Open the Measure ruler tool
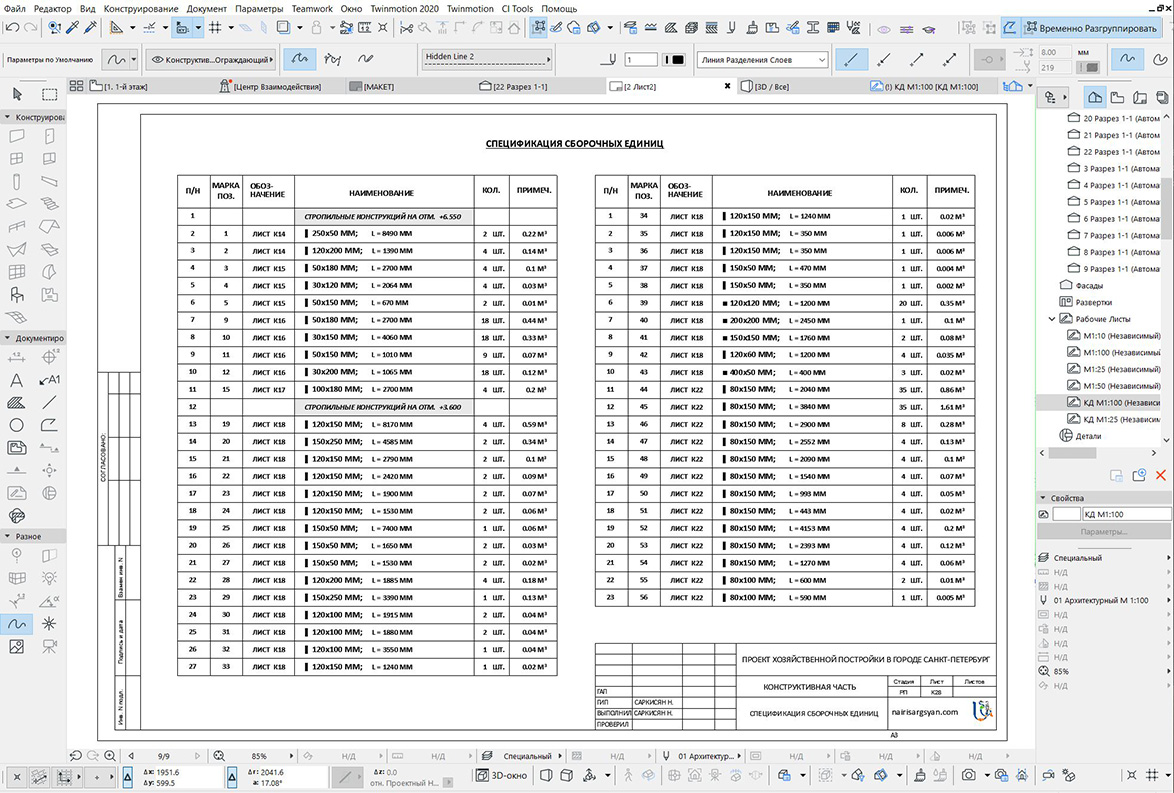The image size is (1174, 793). pyautogui.click(x=365, y=28)
